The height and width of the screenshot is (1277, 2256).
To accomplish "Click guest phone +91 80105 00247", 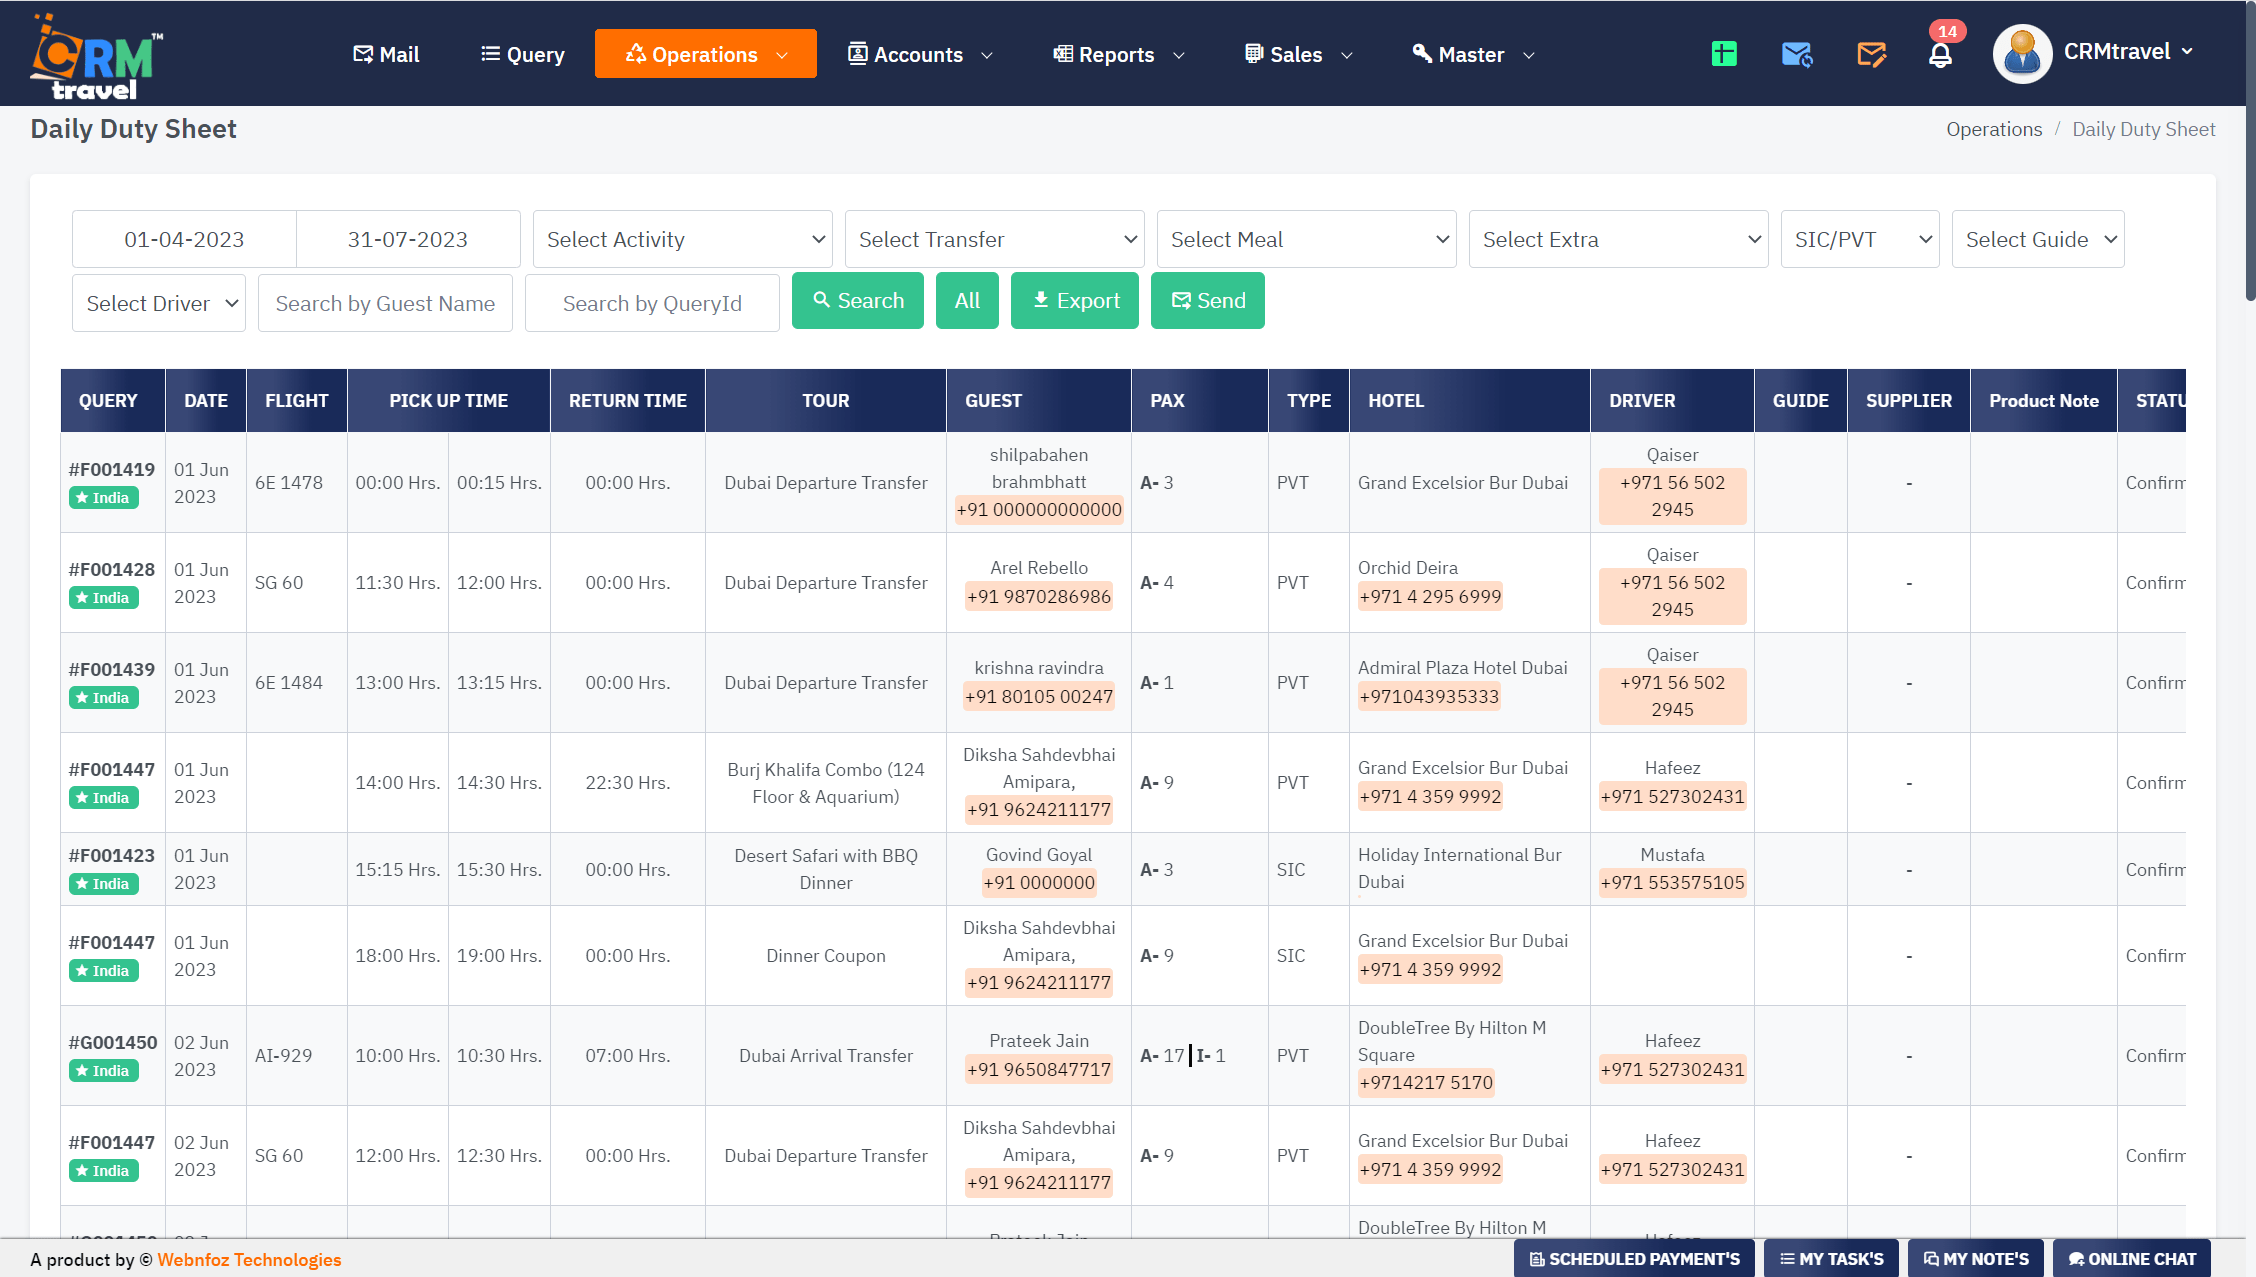I will tap(1039, 697).
